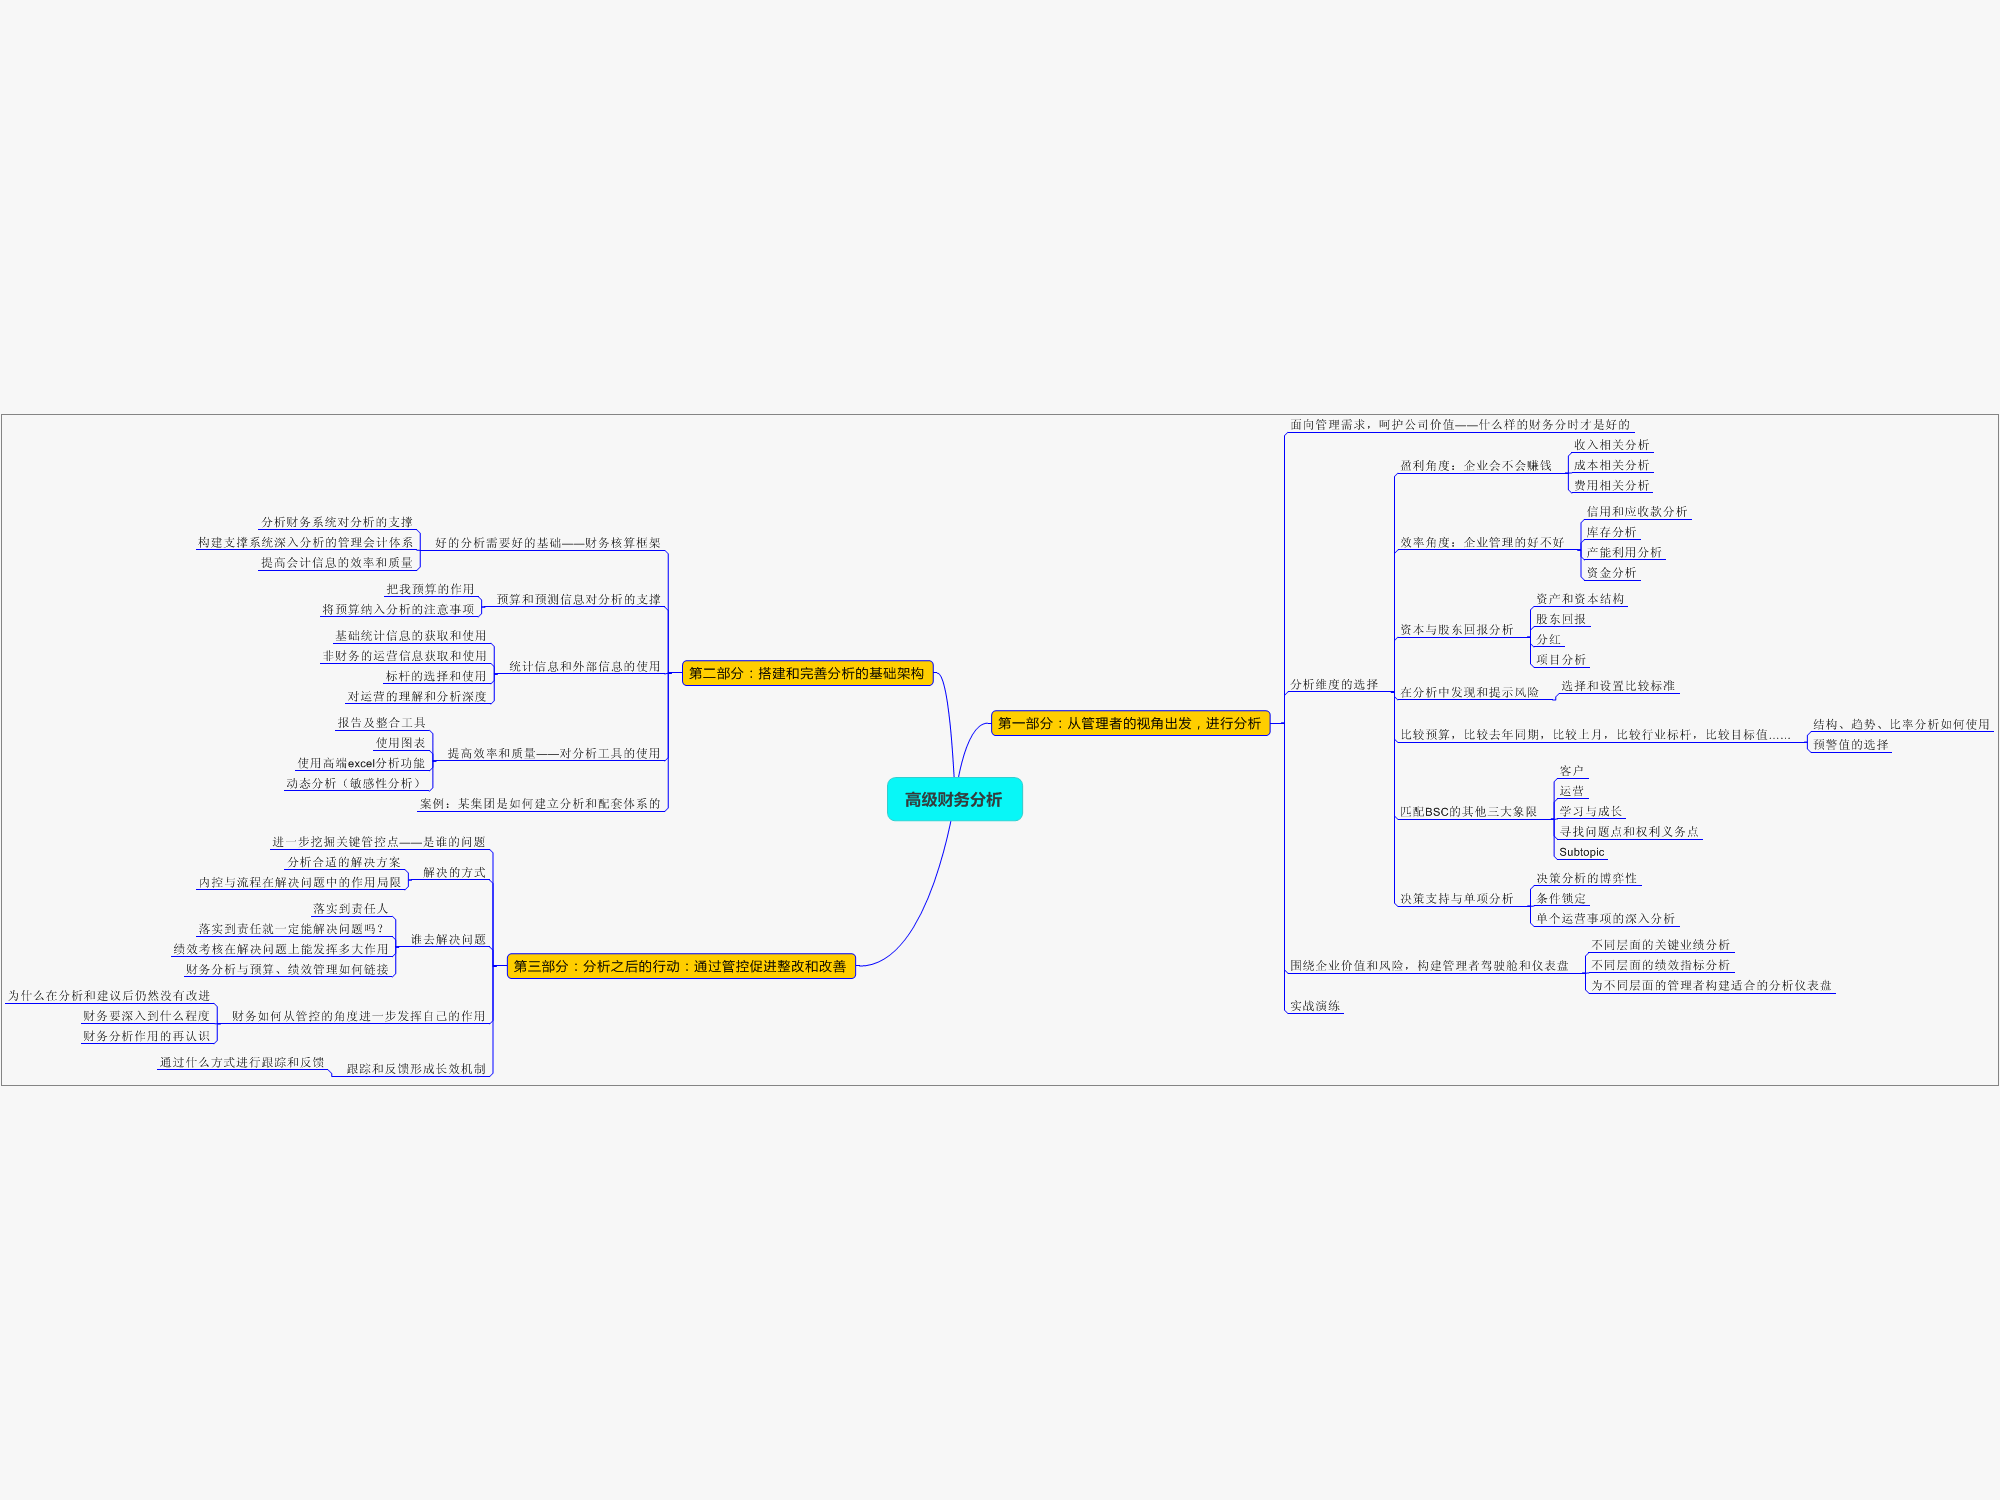Viewport: 2000px width, 1500px height.
Task: Select the 信用和应收款分析 leaf
Action: coord(1637,512)
